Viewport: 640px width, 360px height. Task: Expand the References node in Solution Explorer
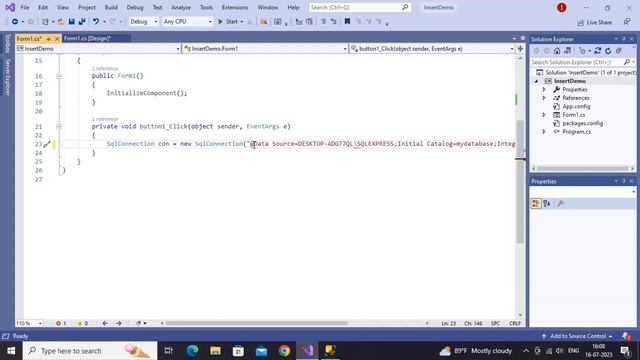tap(544, 98)
